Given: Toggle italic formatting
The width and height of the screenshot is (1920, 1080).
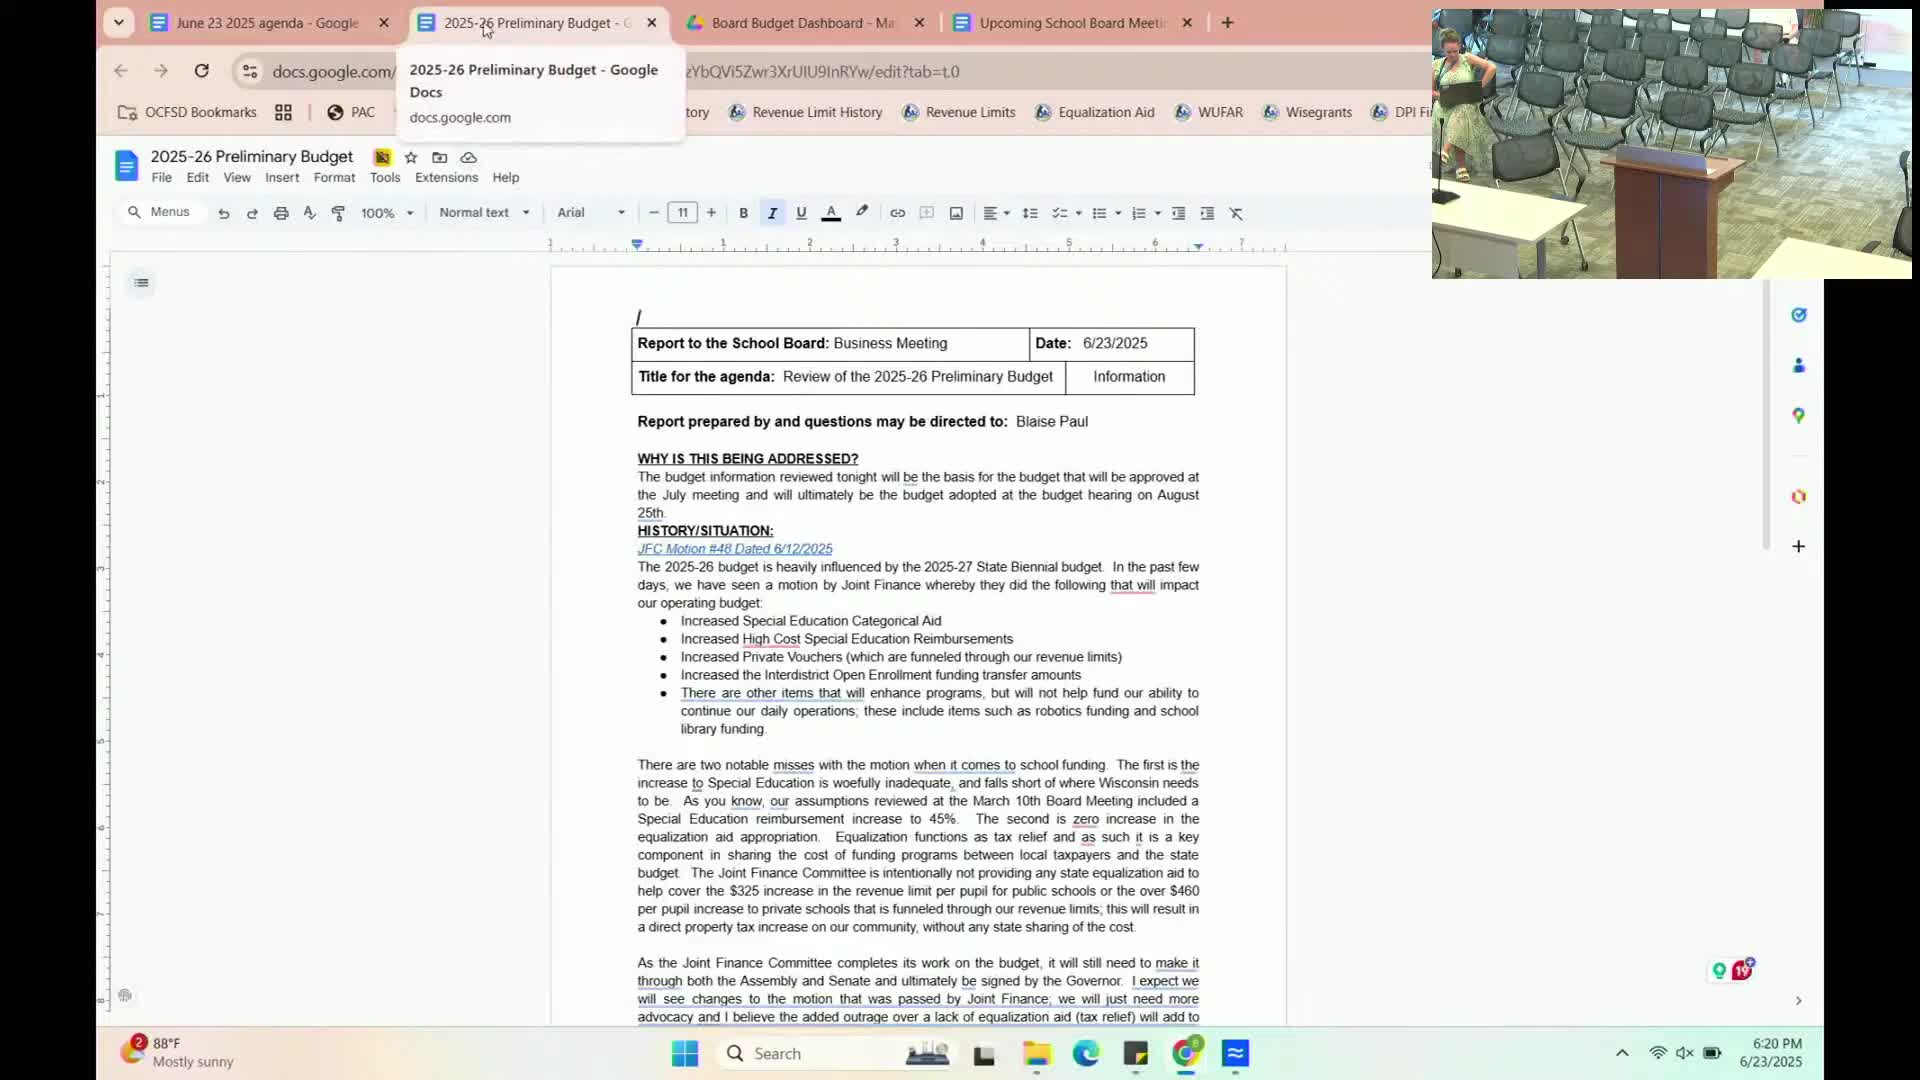Looking at the screenshot, I should coord(772,213).
